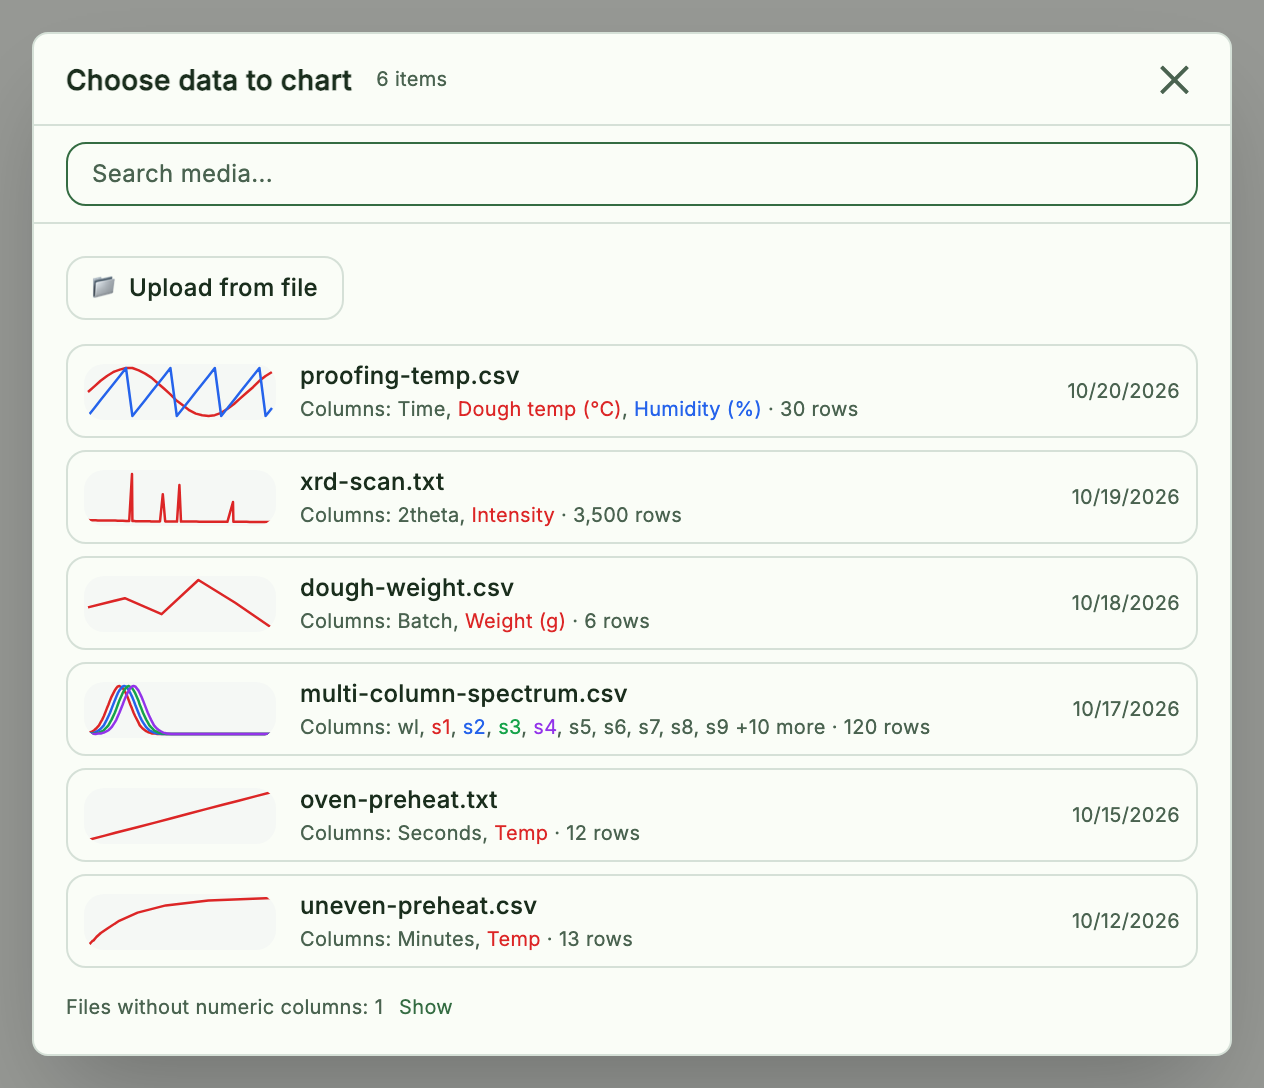Click the 10/18/2026 date
1264x1088 pixels.
1125,603
